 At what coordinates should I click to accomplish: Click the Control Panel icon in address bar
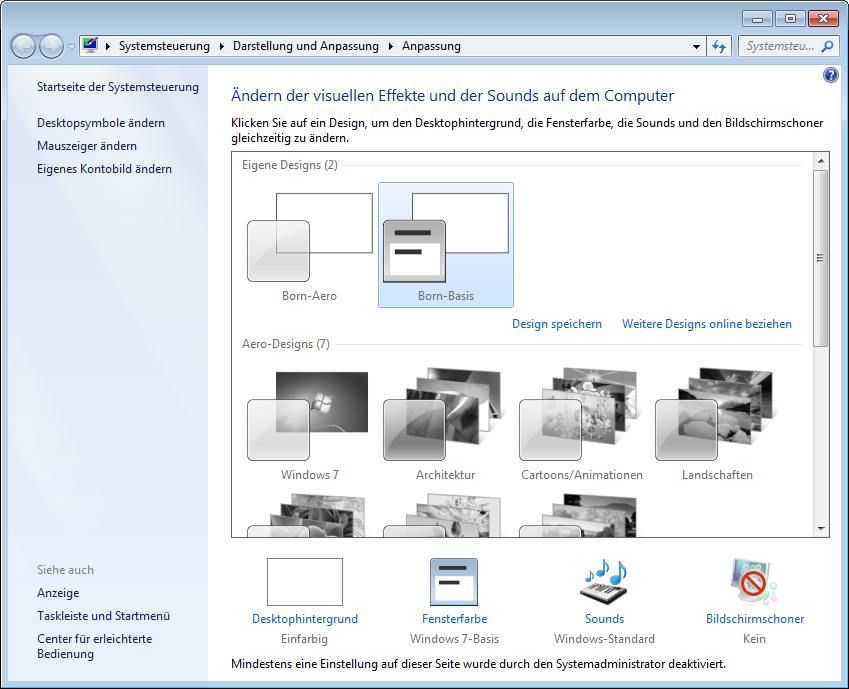point(90,46)
